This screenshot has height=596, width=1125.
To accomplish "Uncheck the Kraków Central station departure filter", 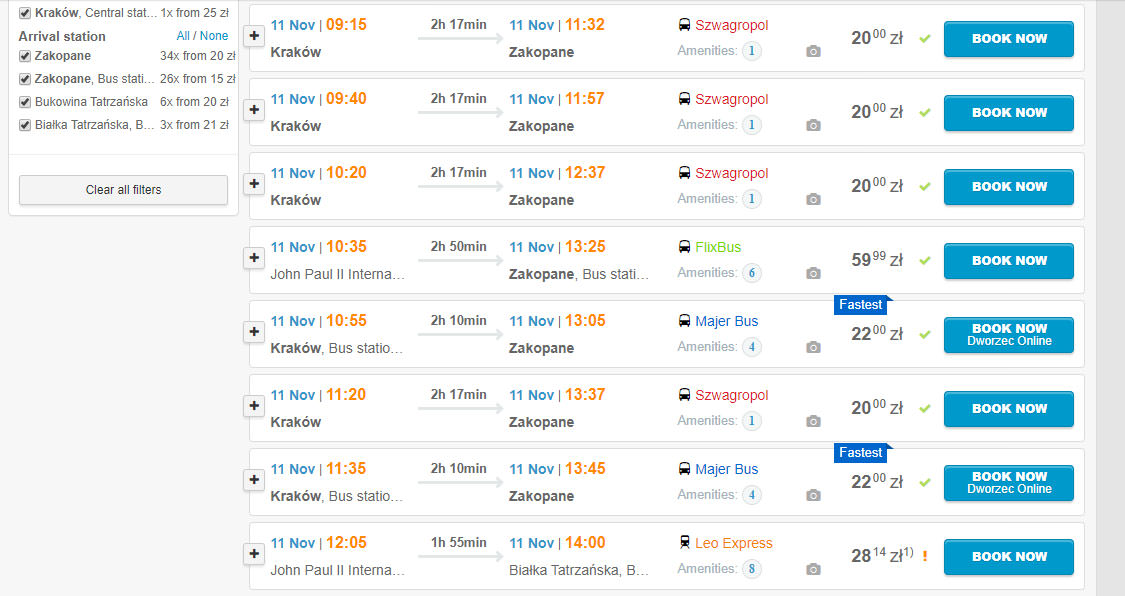I will (x=25, y=13).
